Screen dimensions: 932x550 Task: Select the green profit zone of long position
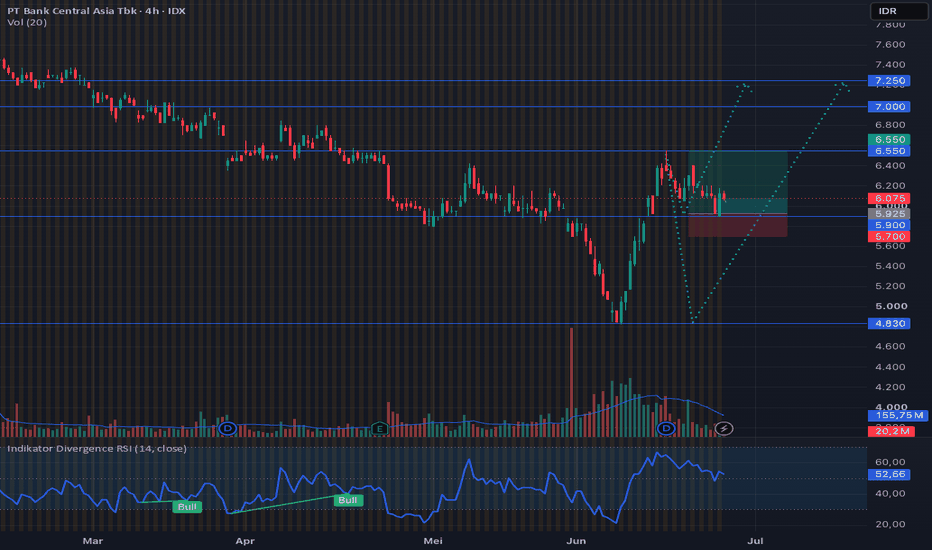coord(738,182)
